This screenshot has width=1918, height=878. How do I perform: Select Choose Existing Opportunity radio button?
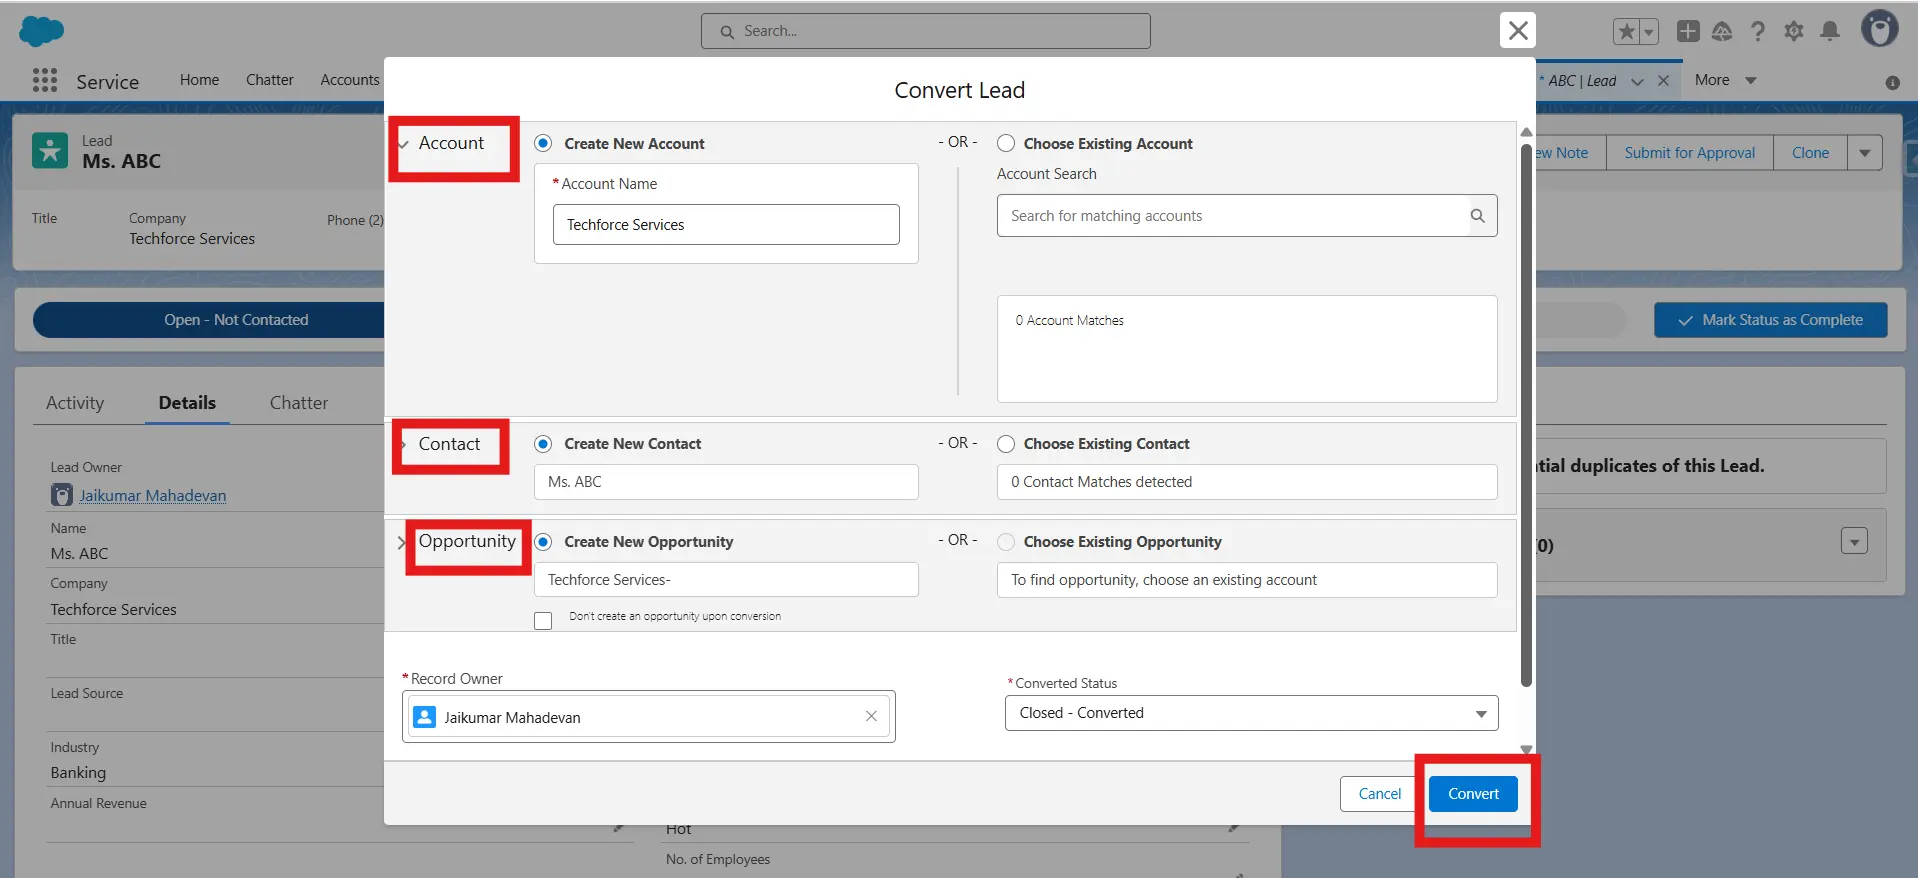[x=1006, y=541]
